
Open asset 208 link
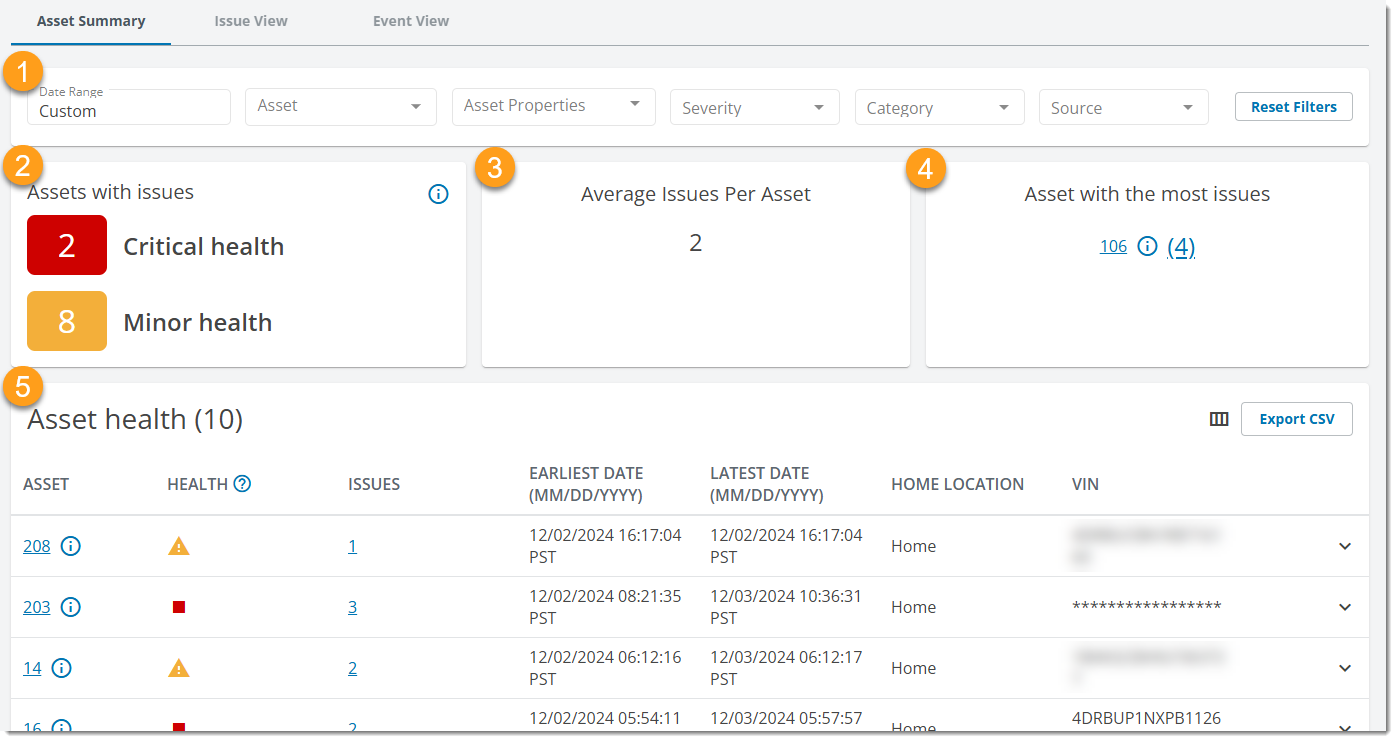pyautogui.click(x=37, y=546)
